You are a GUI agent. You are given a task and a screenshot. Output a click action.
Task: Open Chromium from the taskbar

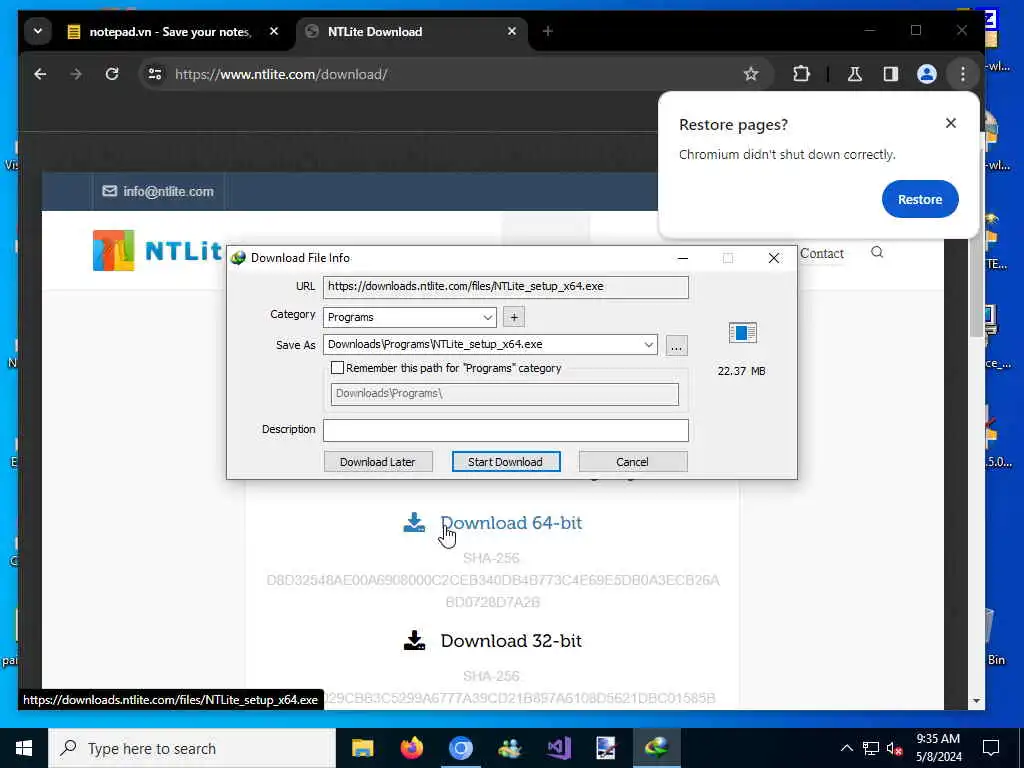460,748
